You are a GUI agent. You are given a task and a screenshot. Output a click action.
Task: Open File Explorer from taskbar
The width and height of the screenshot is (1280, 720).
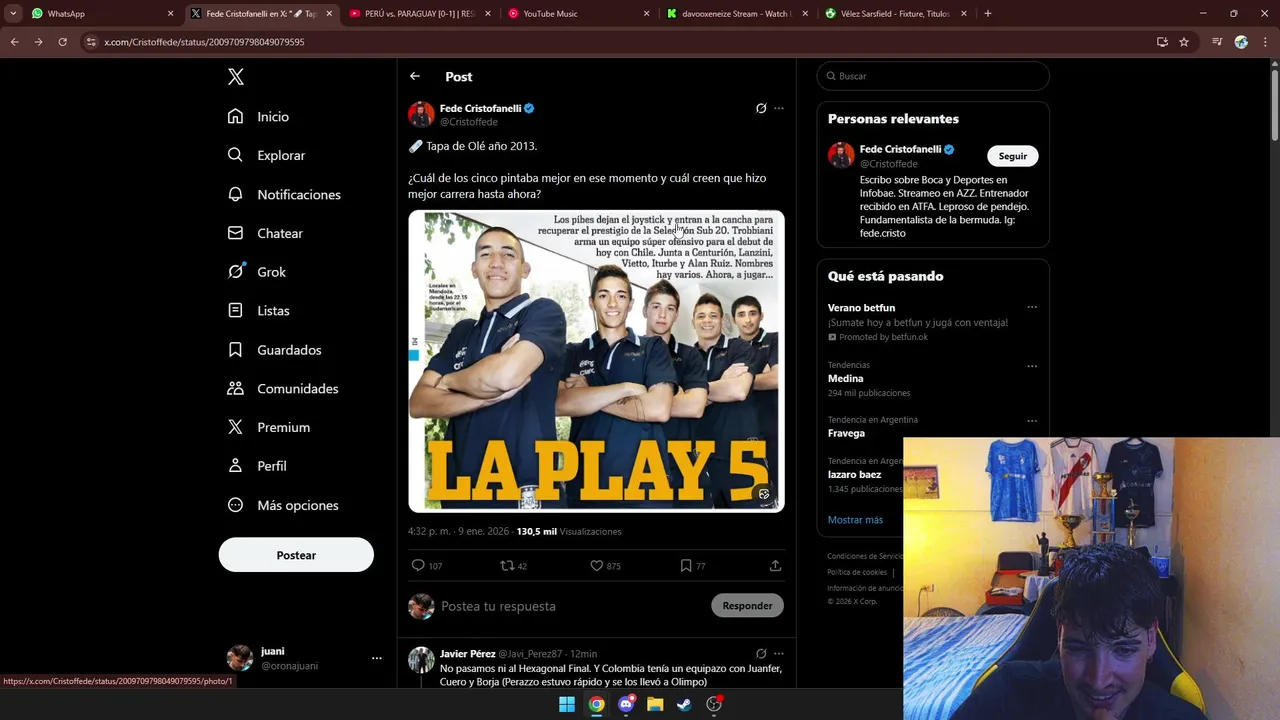pos(655,704)
